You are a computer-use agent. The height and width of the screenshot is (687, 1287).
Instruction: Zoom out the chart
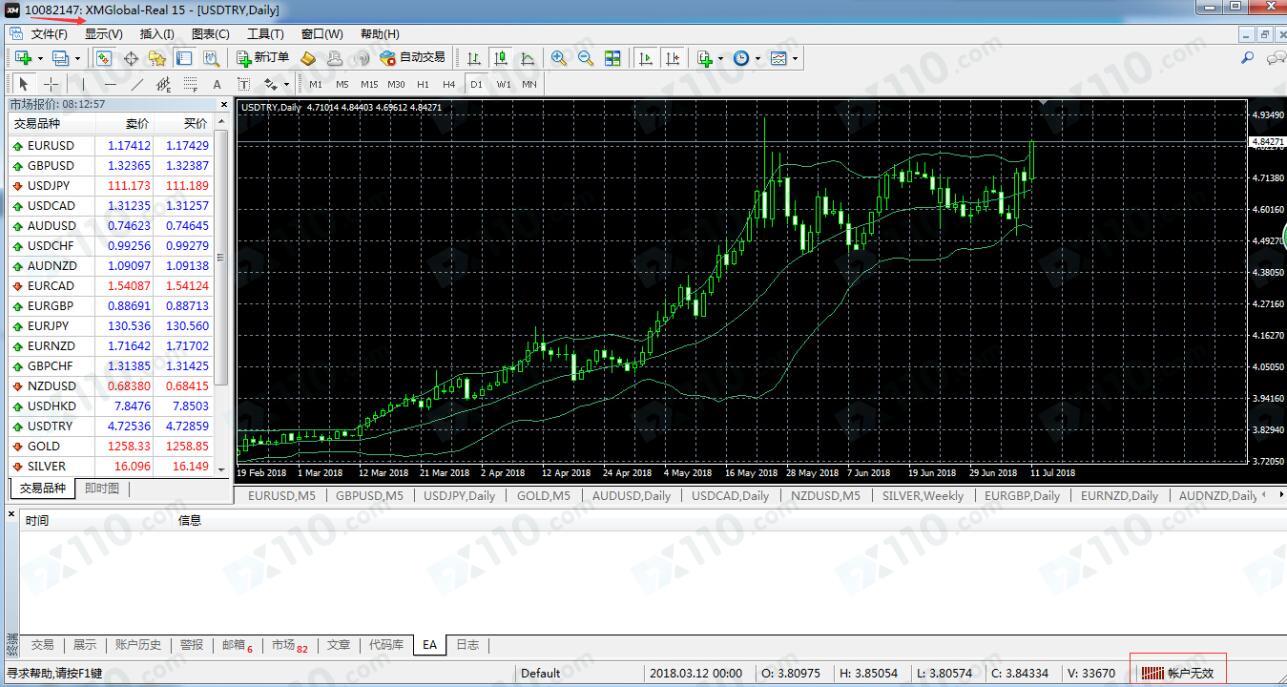[585, 58]
